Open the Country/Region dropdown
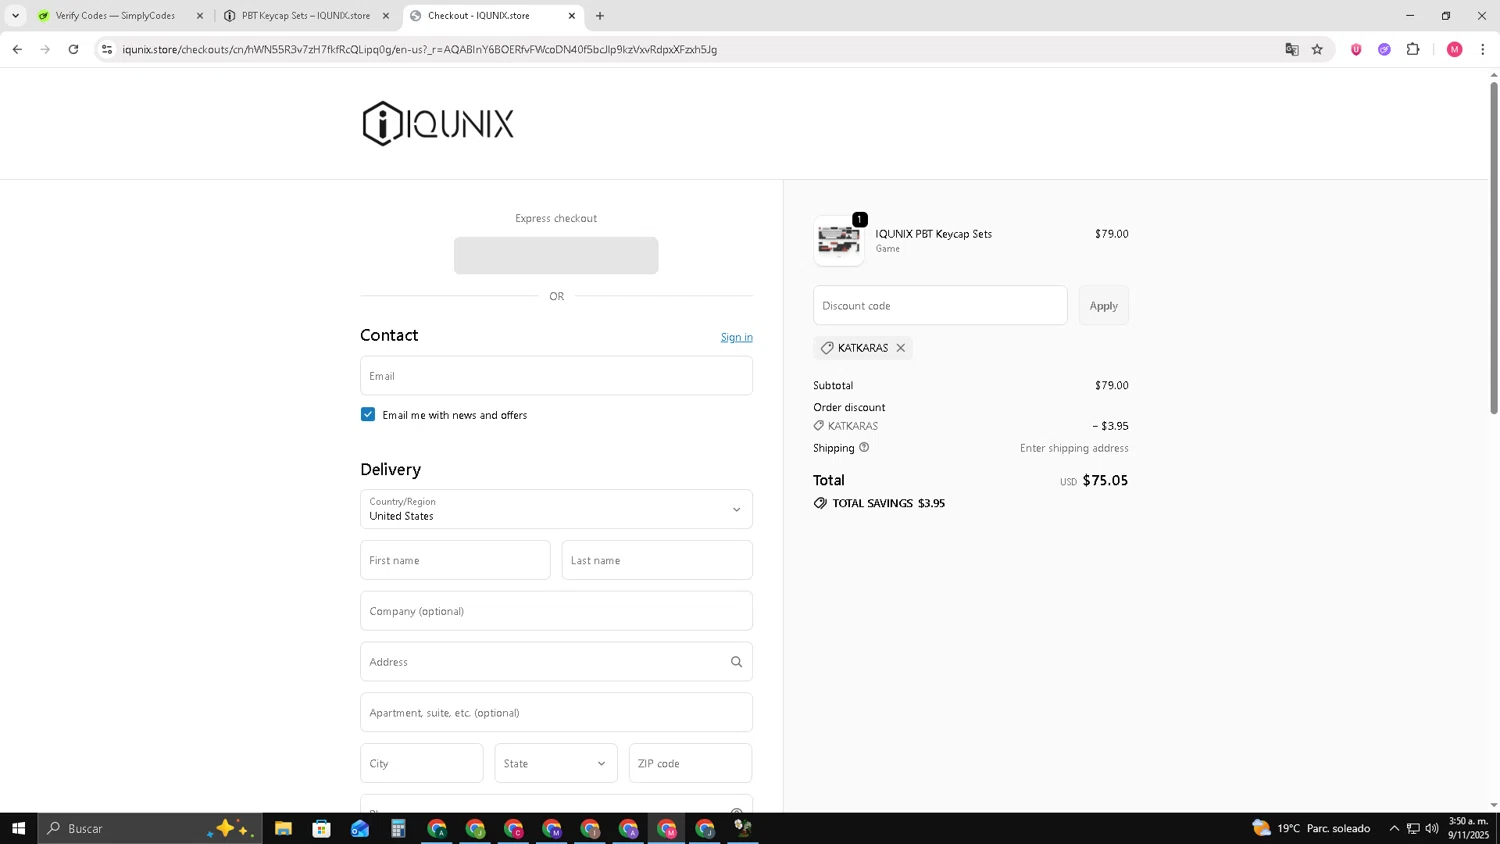 556,509
